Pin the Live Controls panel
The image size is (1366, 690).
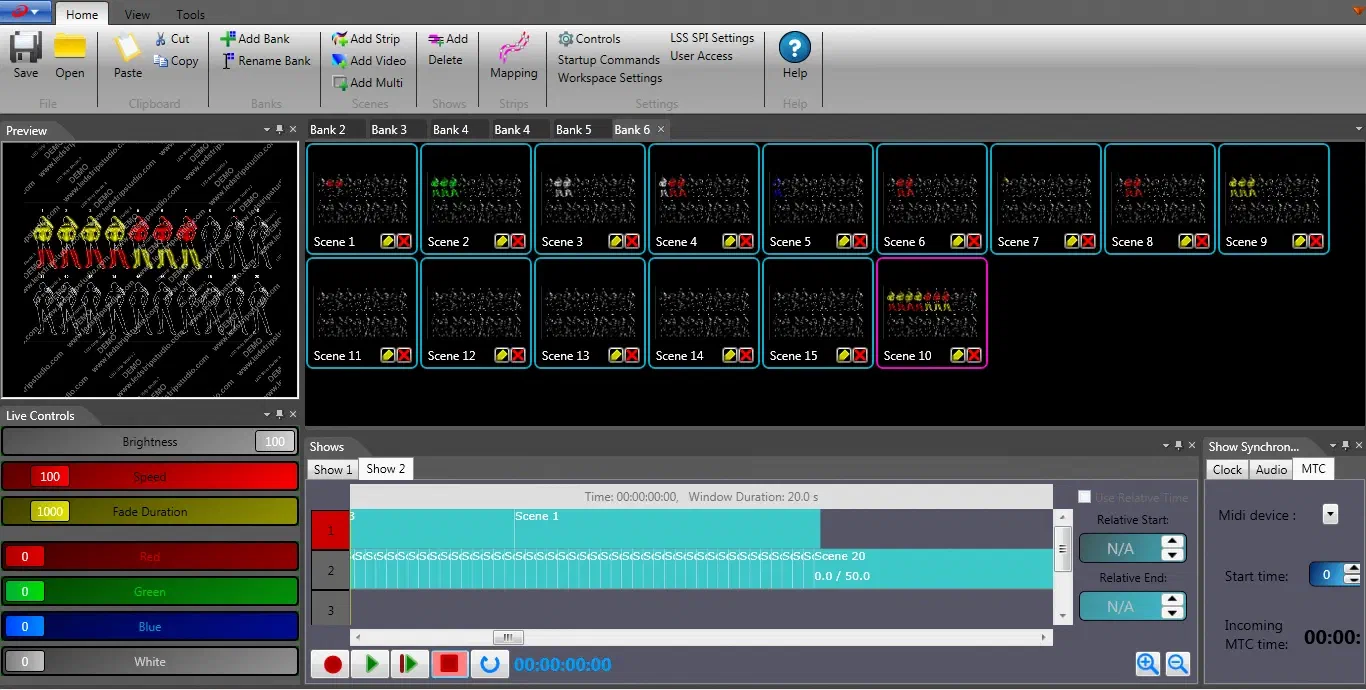(x=280, y=415)
